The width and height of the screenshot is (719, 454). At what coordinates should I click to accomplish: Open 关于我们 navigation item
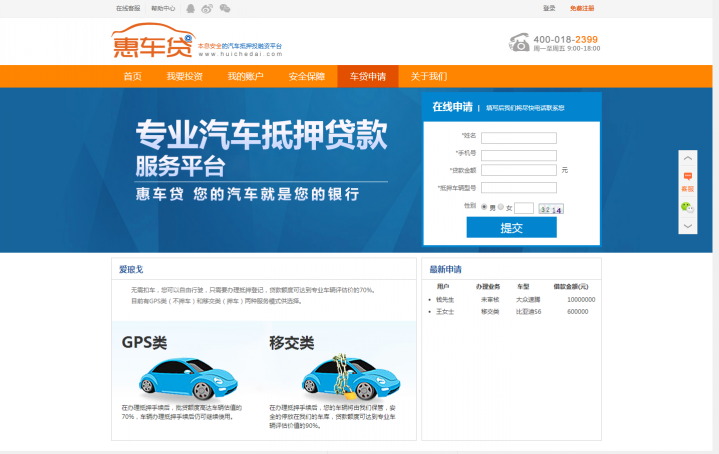point(429,76)
